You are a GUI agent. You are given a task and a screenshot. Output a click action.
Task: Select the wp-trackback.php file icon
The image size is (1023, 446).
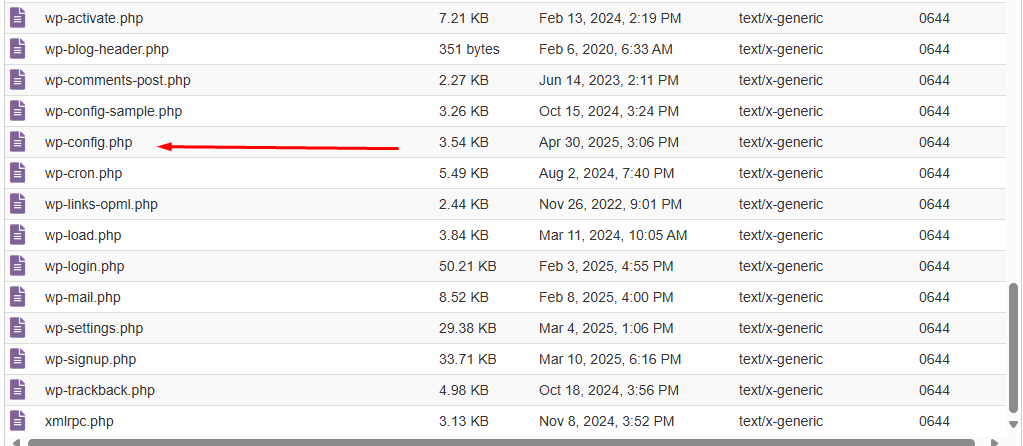point(18,390)
